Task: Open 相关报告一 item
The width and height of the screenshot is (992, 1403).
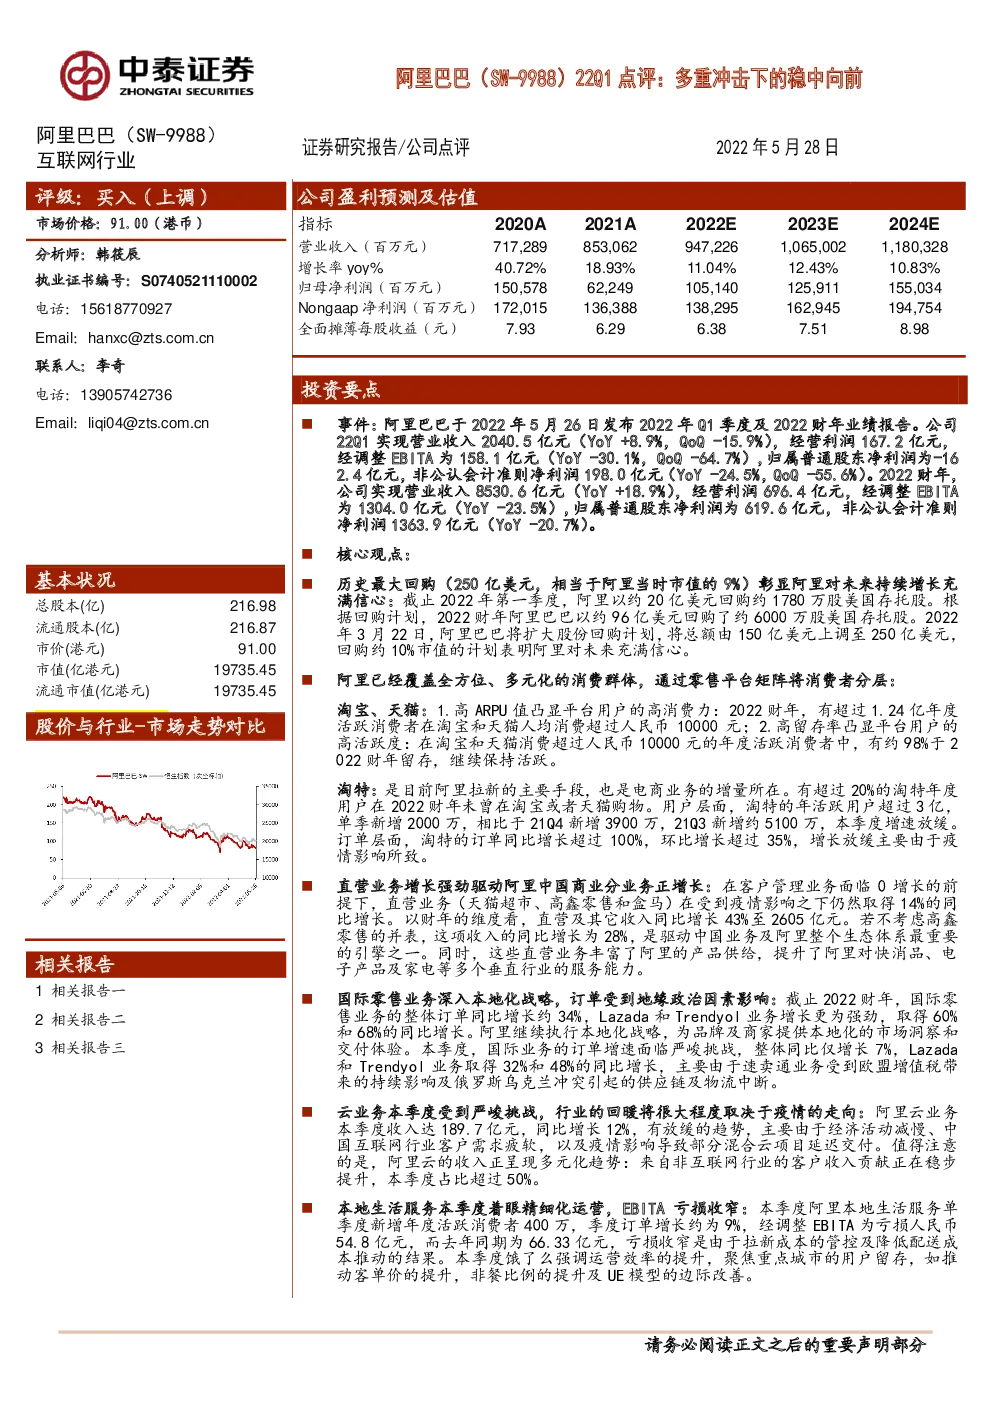Action: coord(80,991)
